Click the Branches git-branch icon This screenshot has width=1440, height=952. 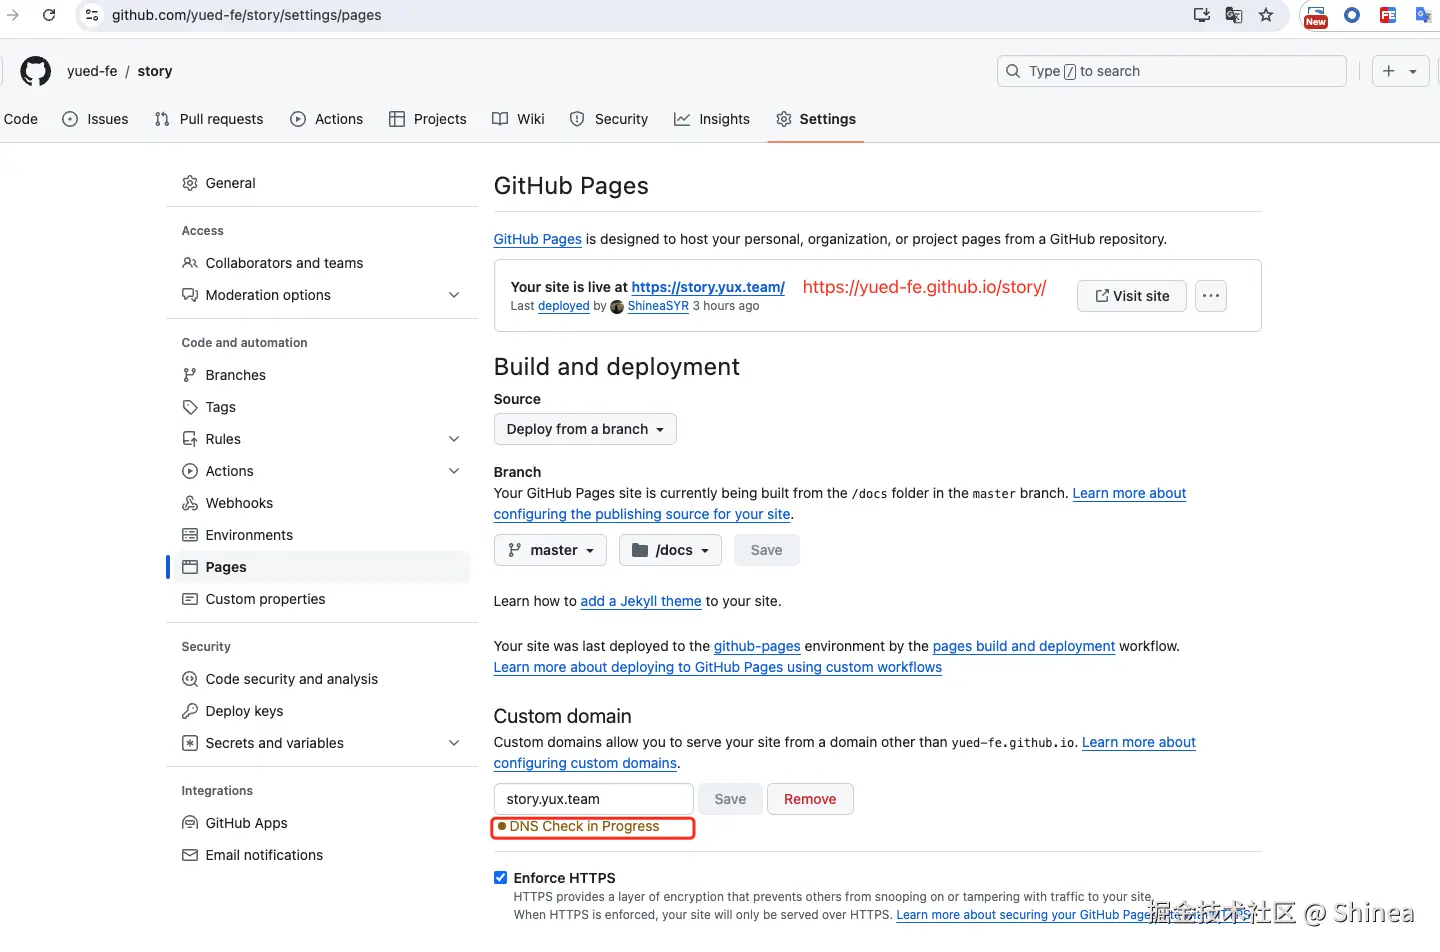click(190, 375)
